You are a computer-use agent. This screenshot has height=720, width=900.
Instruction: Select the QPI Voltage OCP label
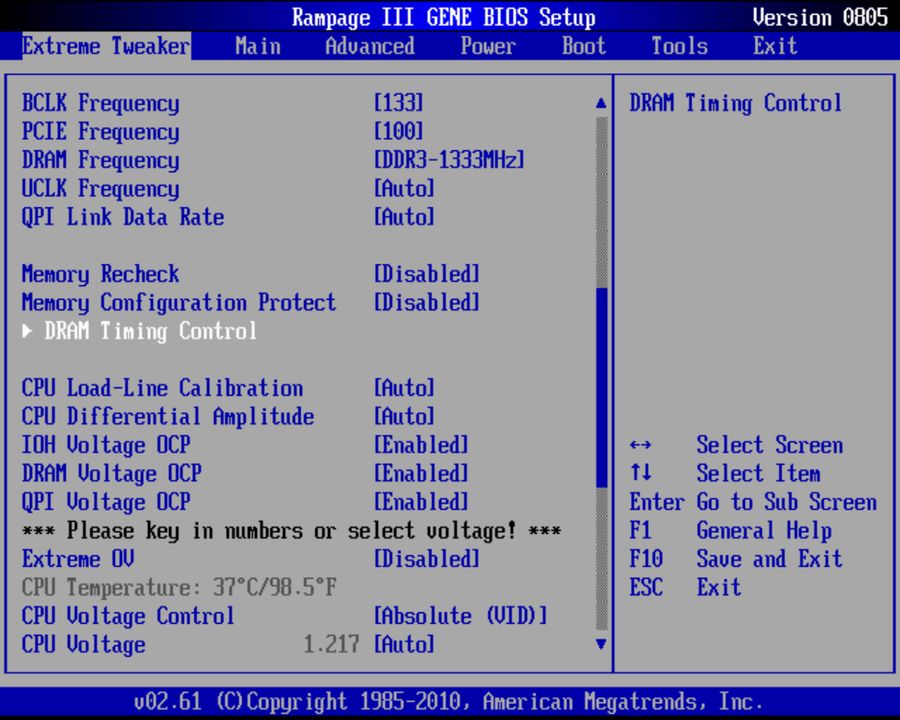[x=106, y=503]
